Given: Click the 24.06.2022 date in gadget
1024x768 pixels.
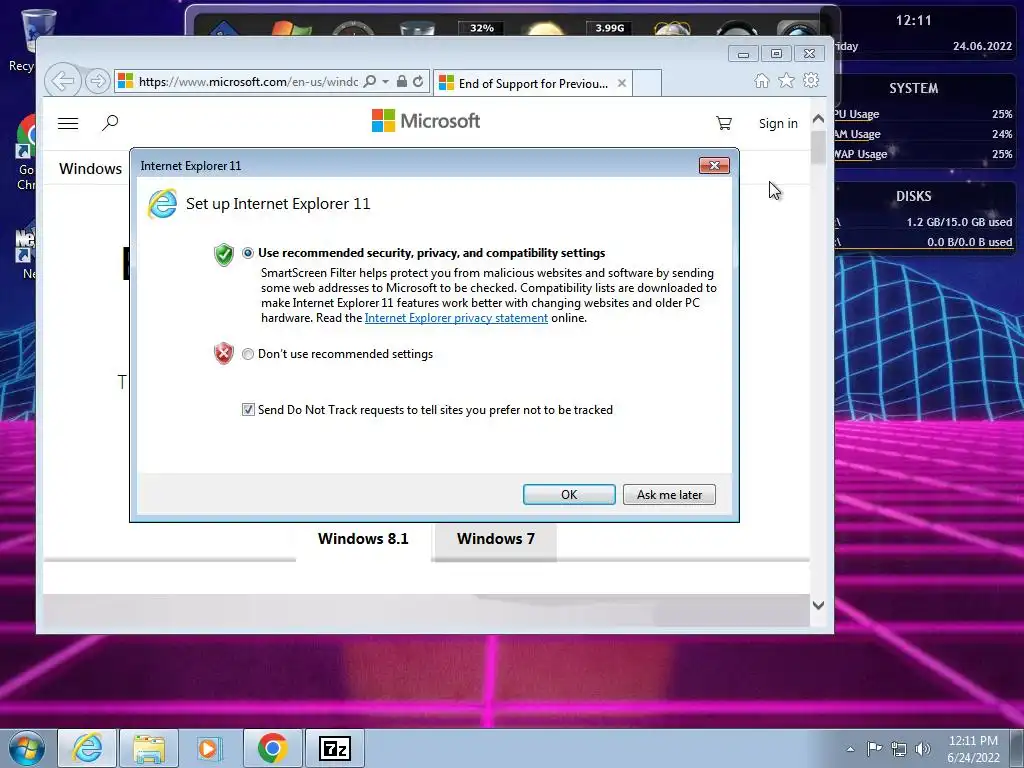Looking at the screenshot, I should coord(982,46).
